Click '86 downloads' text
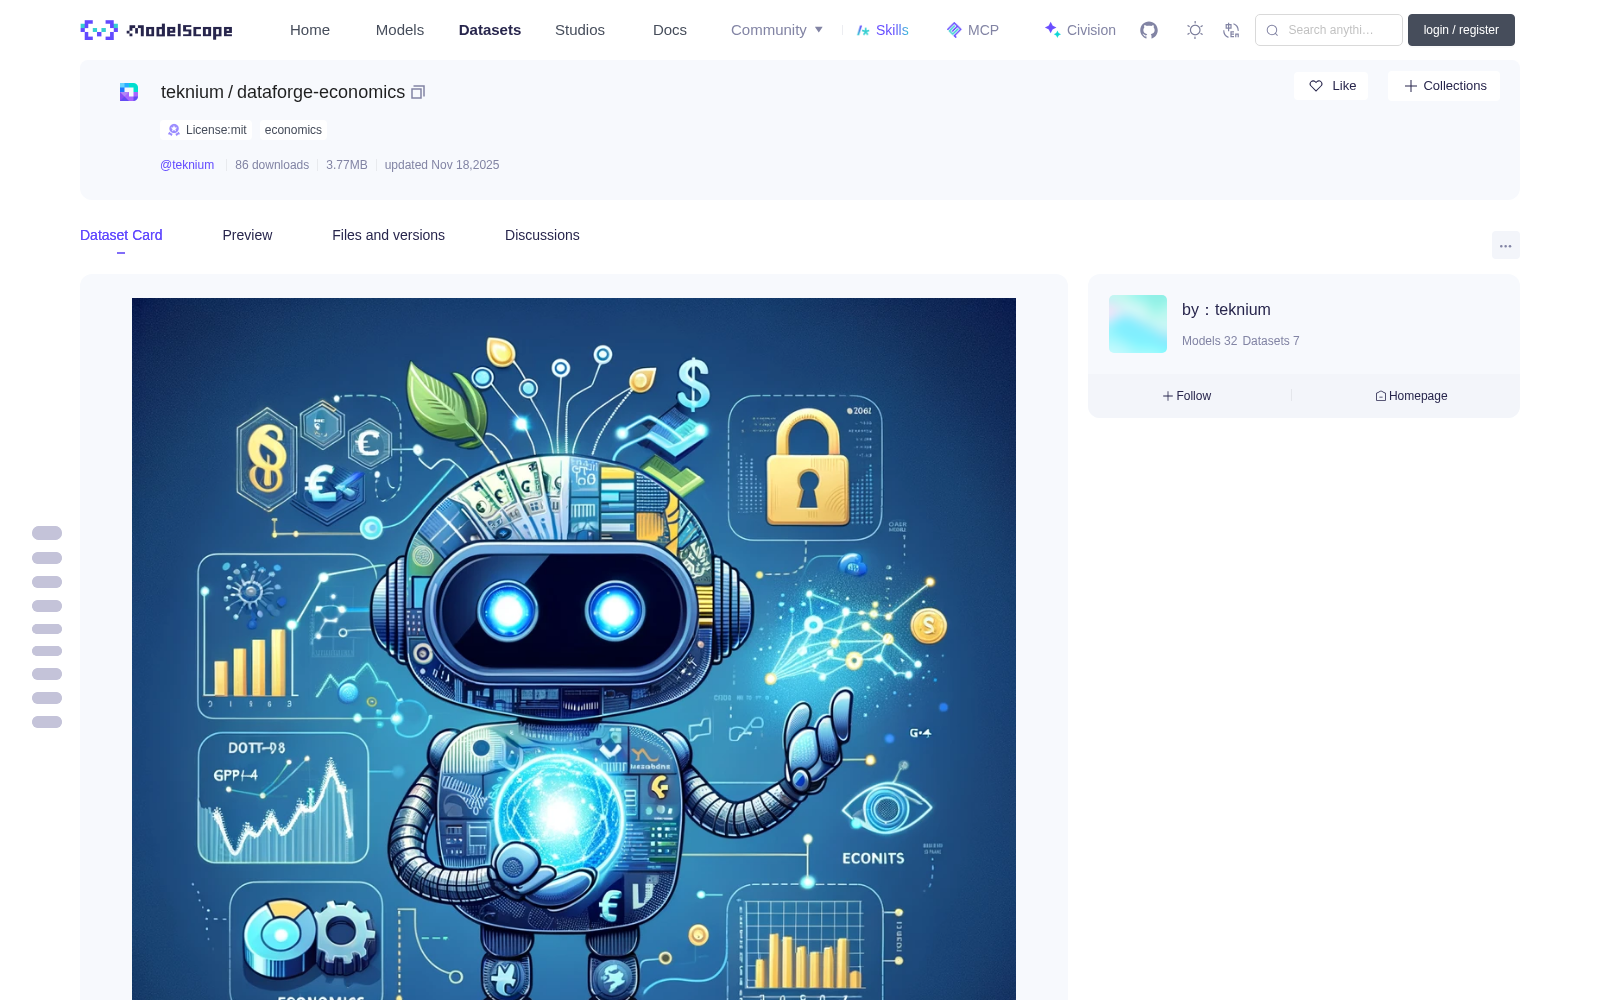1600x1000 pixels. click(272, 165)
